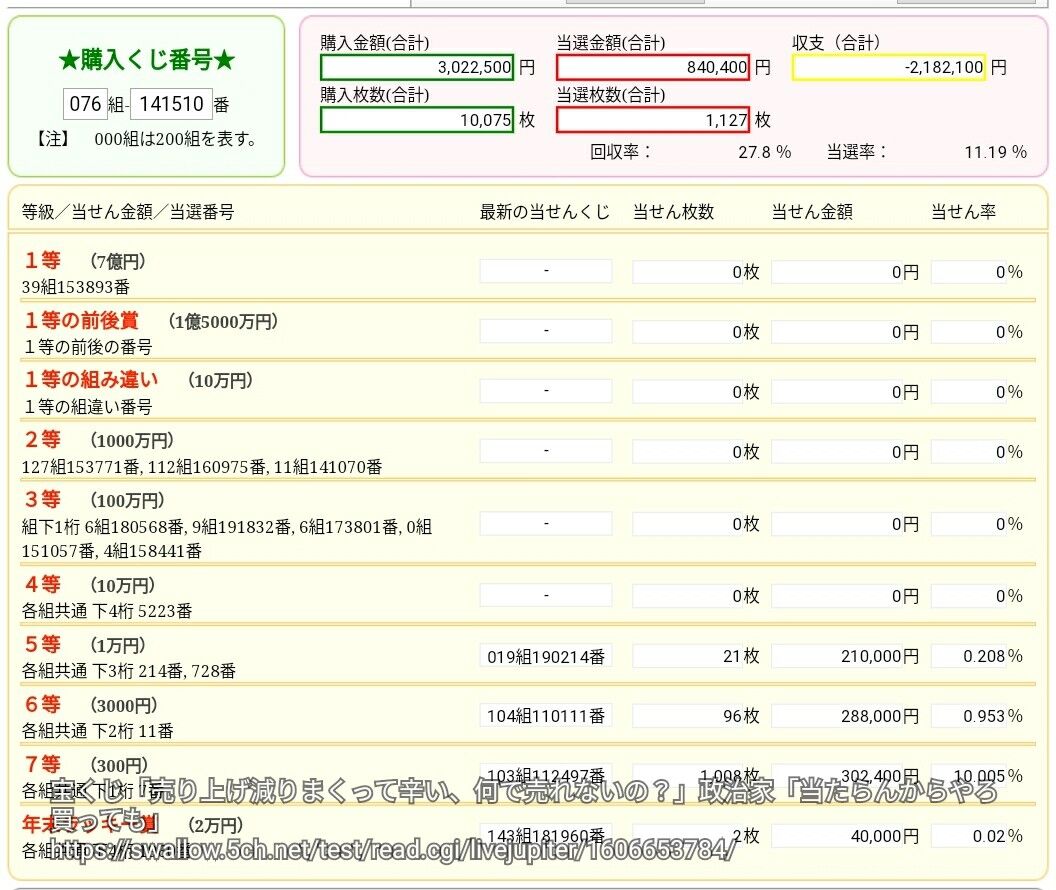Screen dimensions: 1056x890
Task: Select winnings total 840,400 field
Action: (x=653, y=67)
